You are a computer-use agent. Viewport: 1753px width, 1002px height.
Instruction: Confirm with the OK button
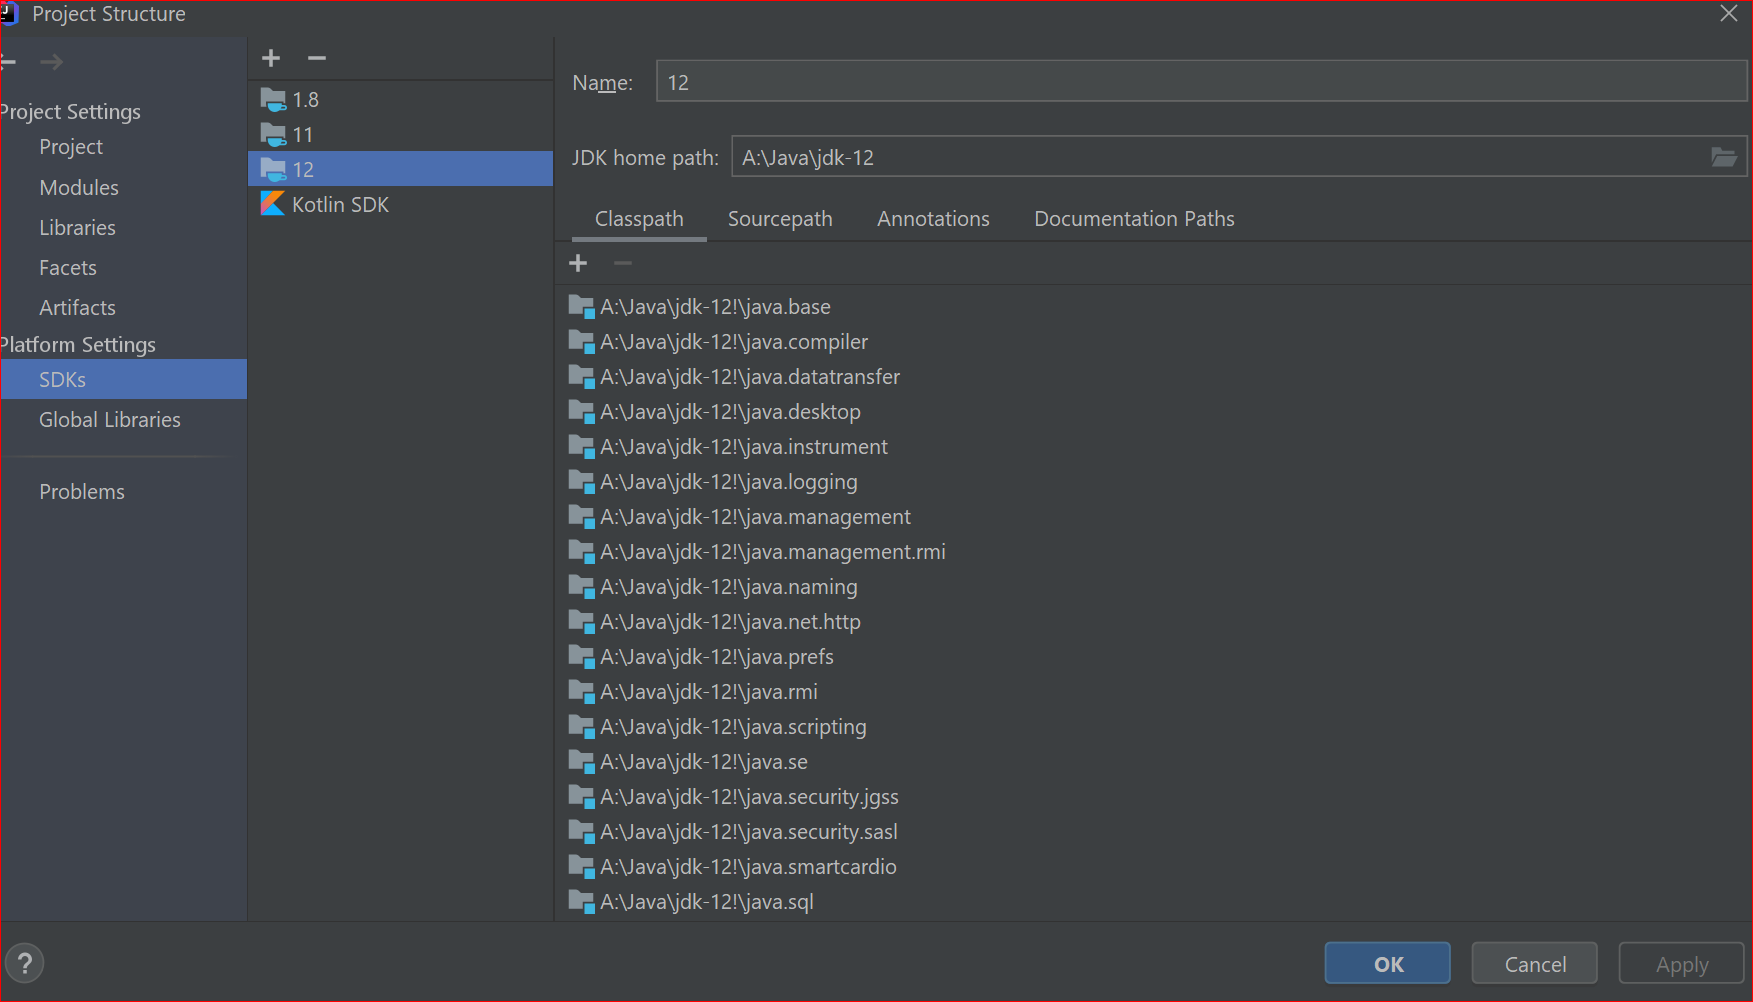click(x=1388, y=964)
